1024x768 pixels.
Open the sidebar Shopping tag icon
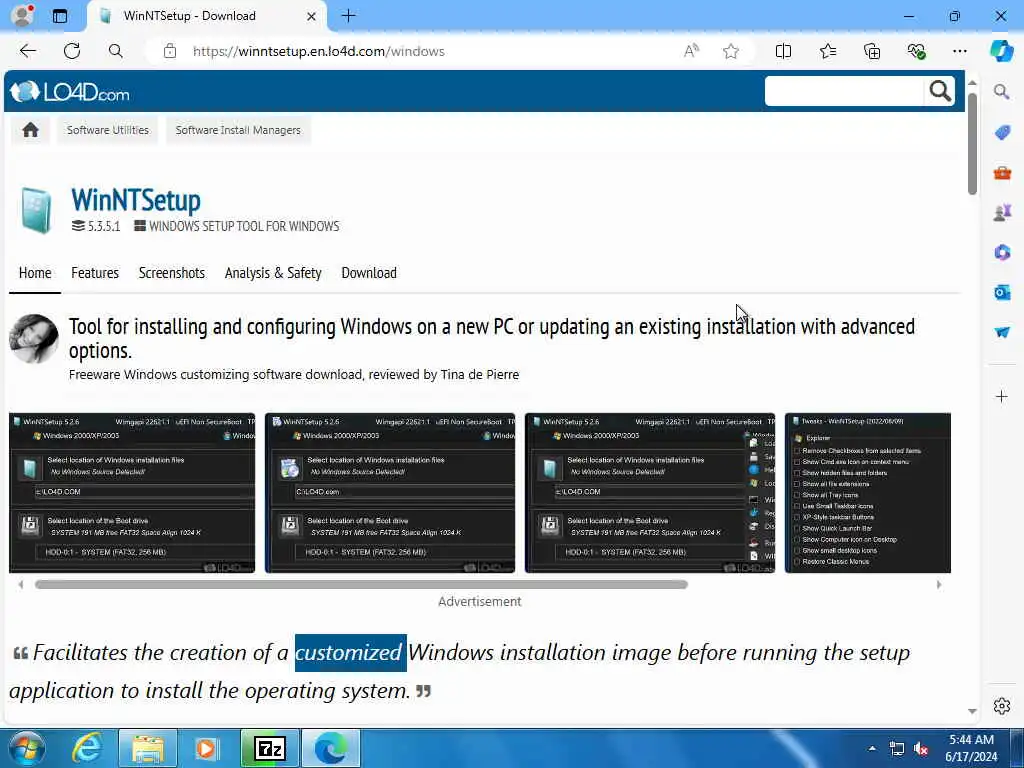coord(1002,133)
